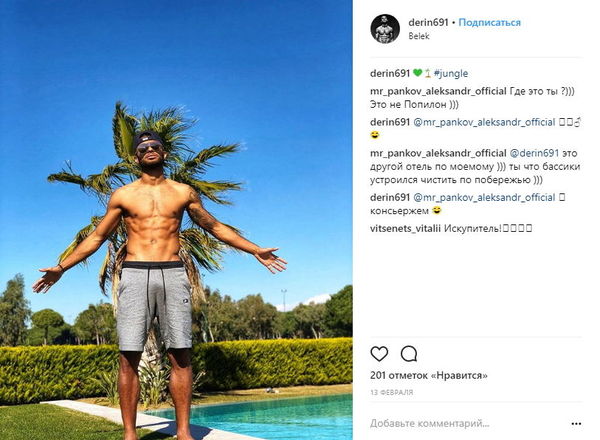Open derin691 username in the caption
This screenshot has height=440, width=600.
[x=390, y=73]
